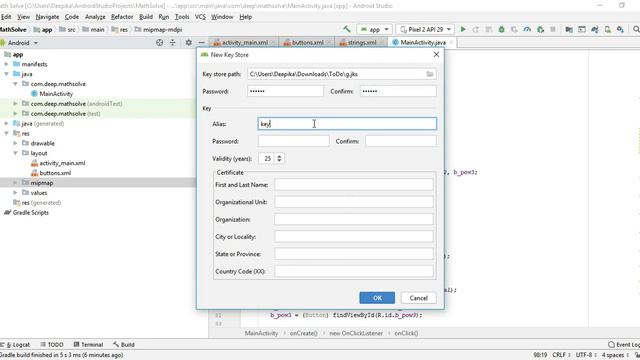The height and width of the screenshot is (360, 640).
Task: Collapse the layout folder
Action: [x=16, y=153]
